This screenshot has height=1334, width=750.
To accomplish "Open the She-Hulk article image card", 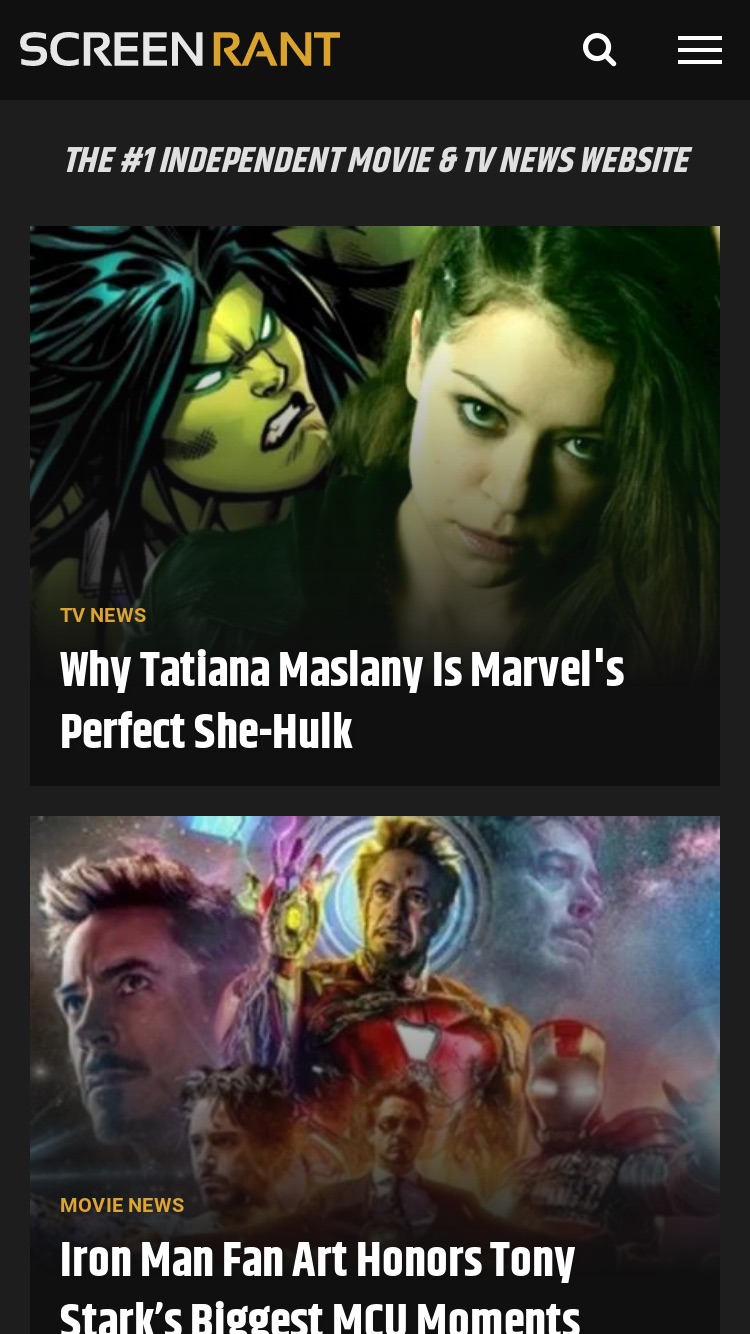I will [x=375, y=506].
